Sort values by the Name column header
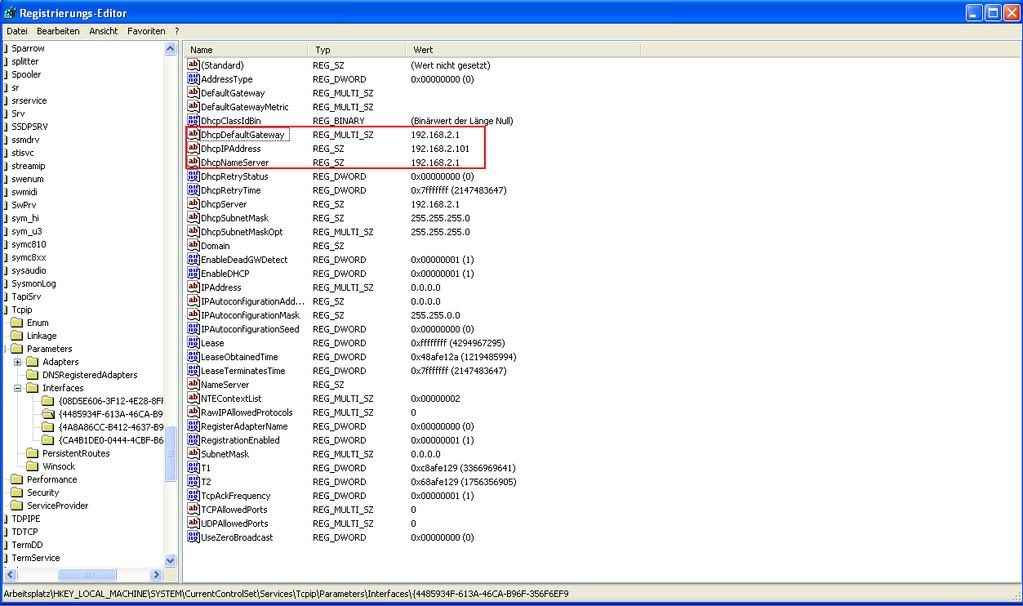The image size is (1023, 606). click(245, 50)
